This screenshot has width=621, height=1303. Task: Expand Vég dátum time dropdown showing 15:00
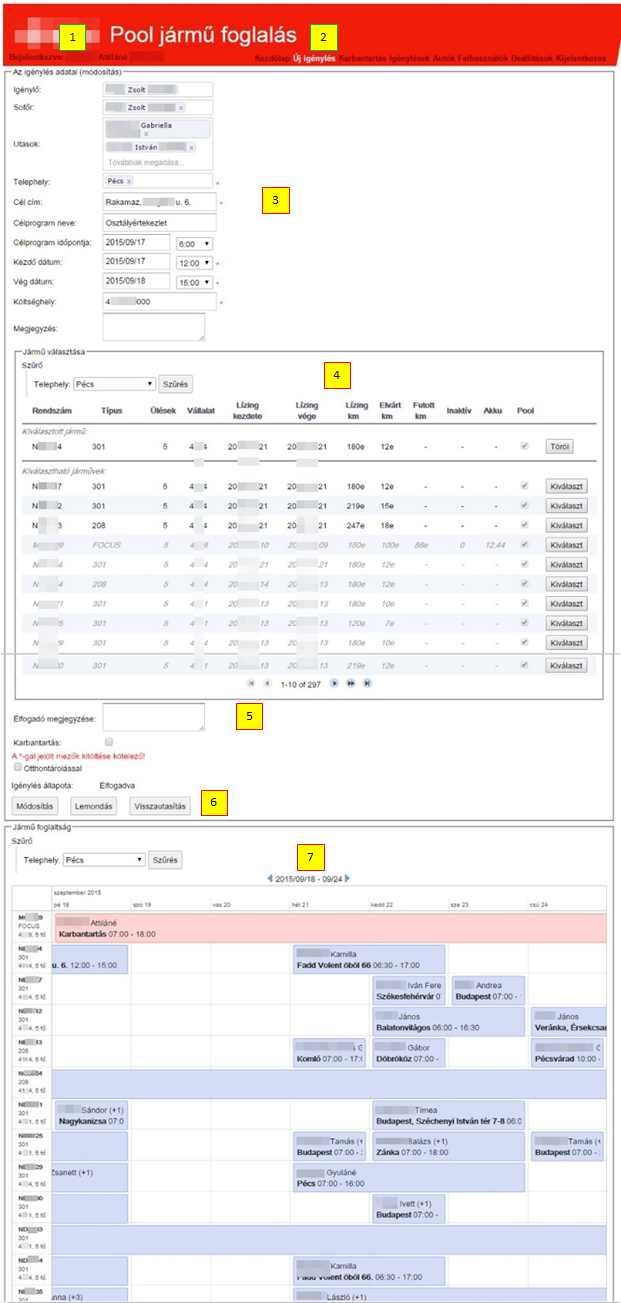pos(194,281)
